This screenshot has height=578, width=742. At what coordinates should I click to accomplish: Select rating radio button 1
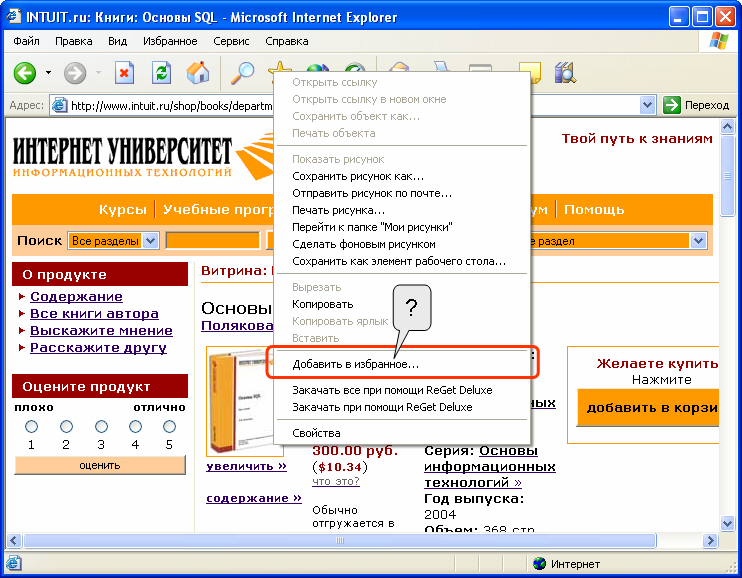coord(31,427)
